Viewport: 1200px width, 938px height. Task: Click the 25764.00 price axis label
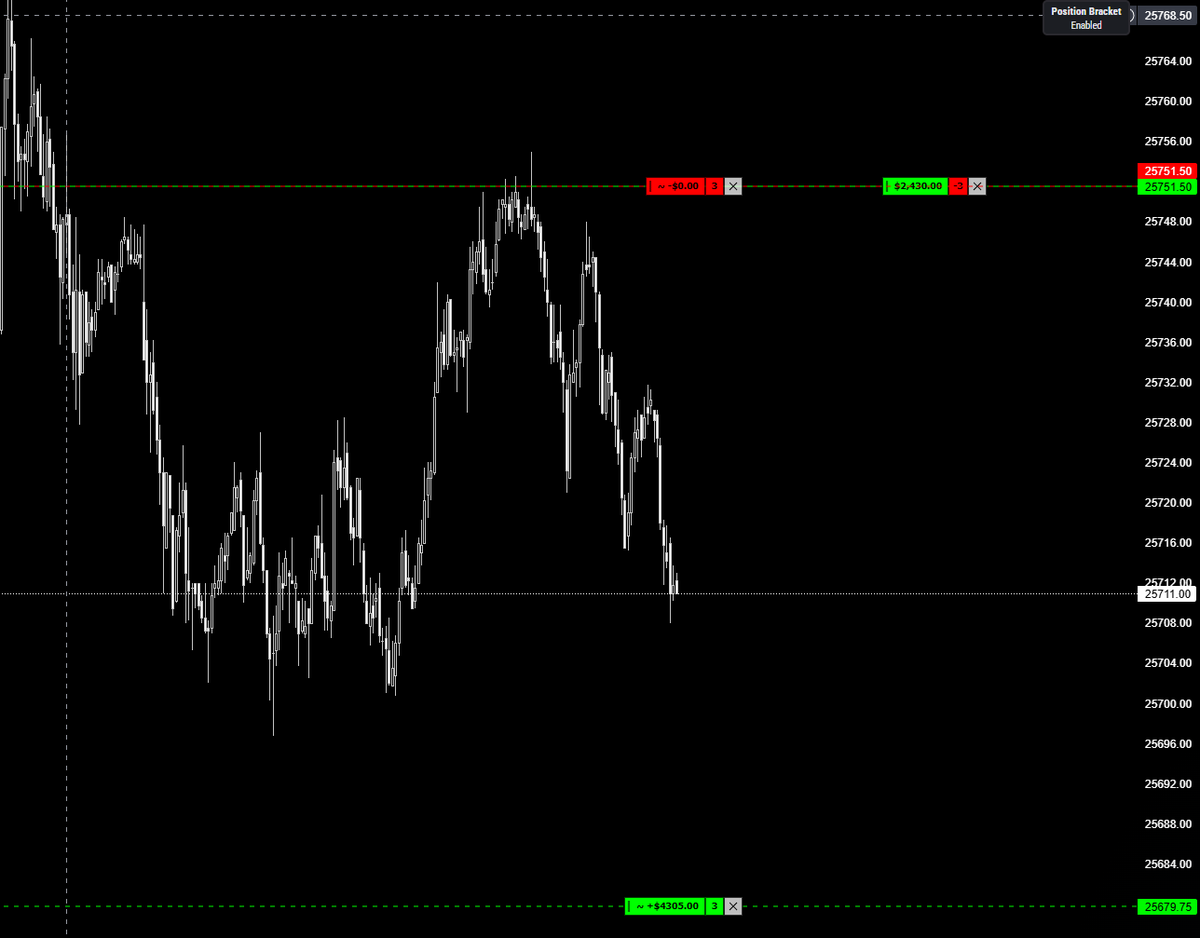[1167, 61]
